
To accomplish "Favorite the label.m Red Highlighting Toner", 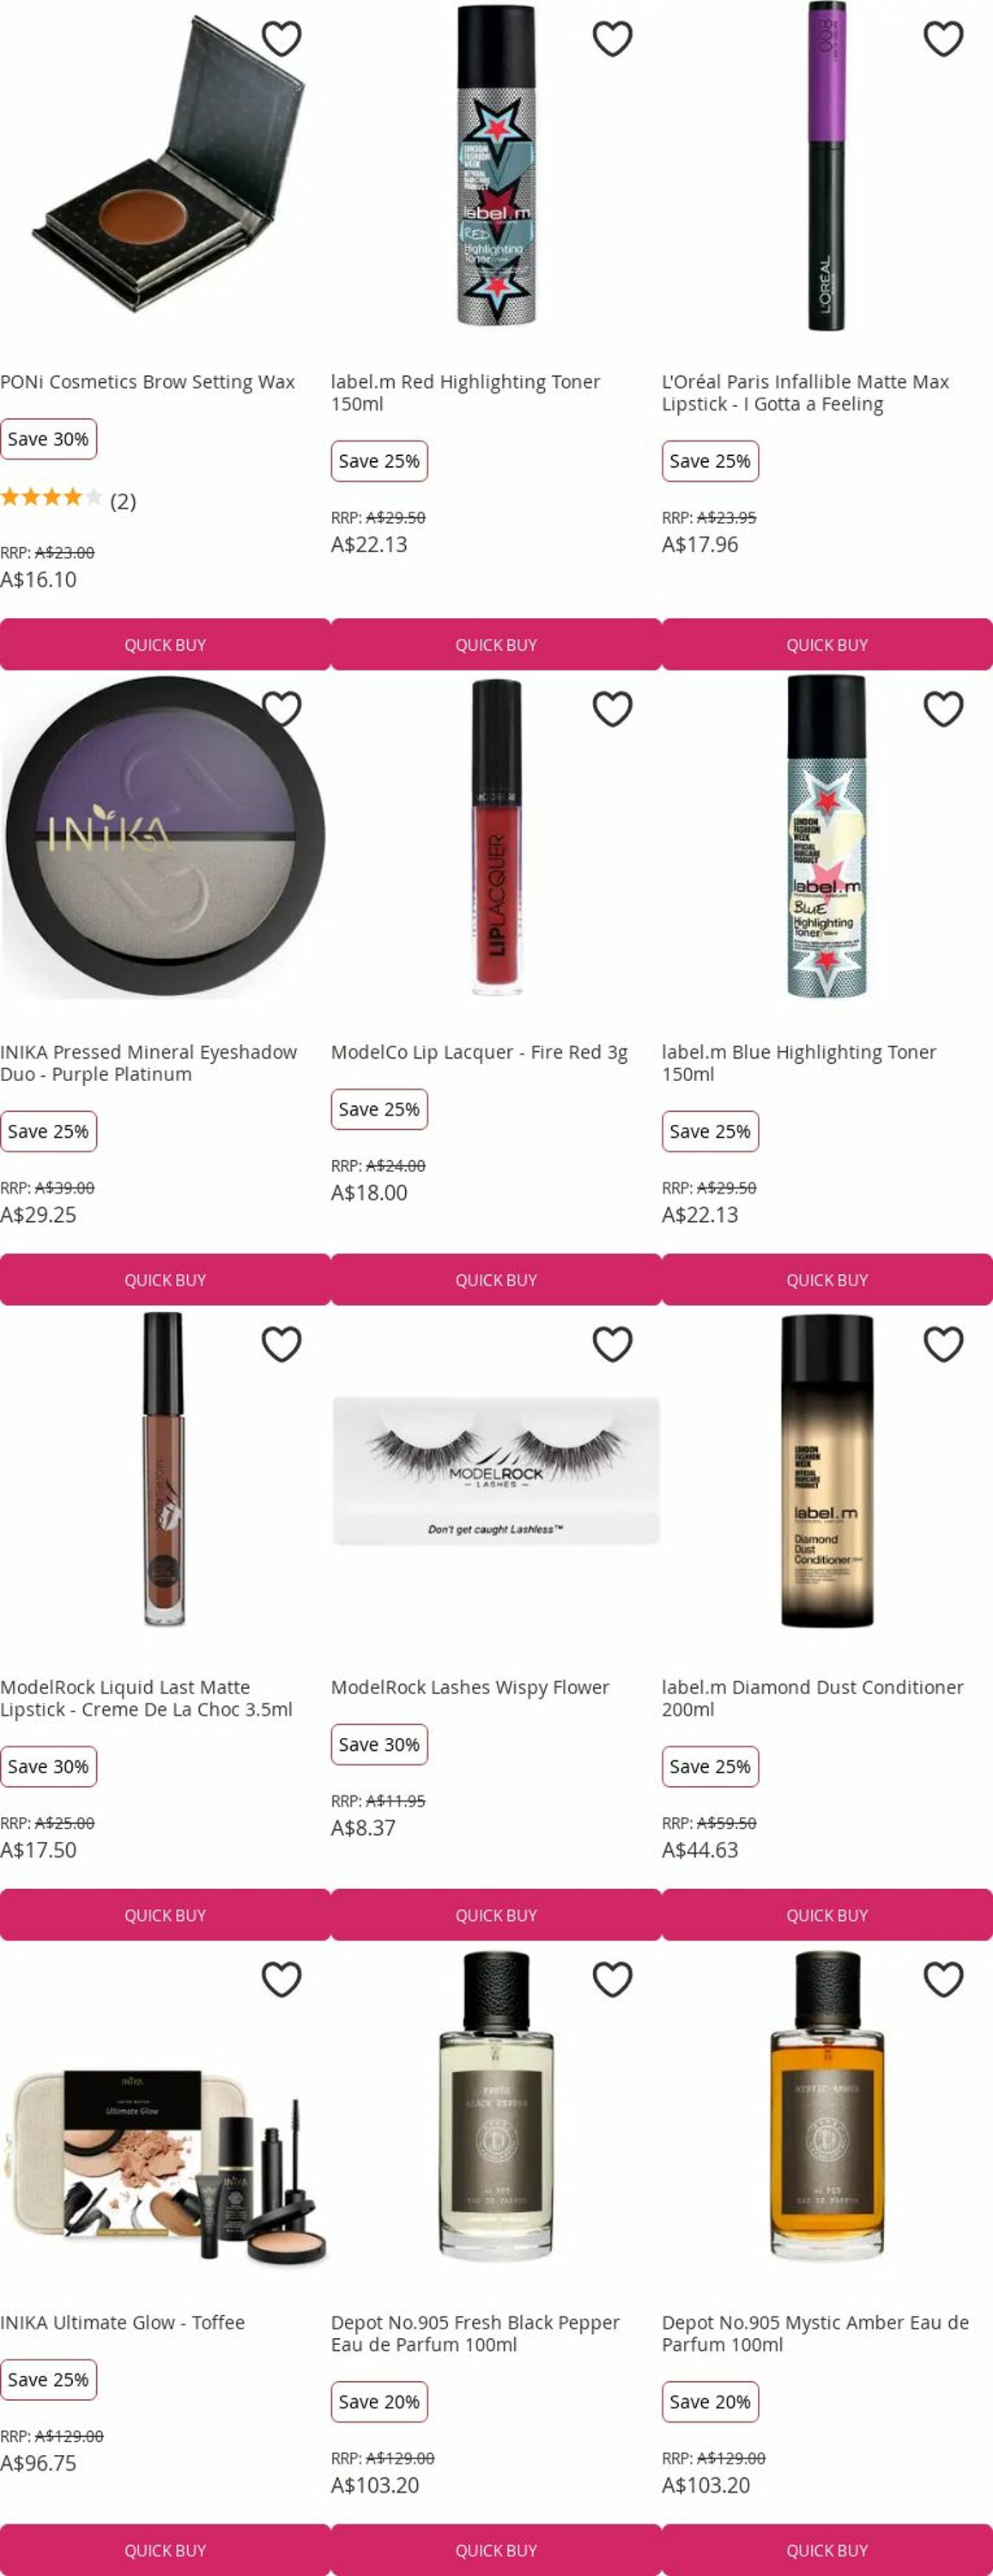I will click(612, 39).
